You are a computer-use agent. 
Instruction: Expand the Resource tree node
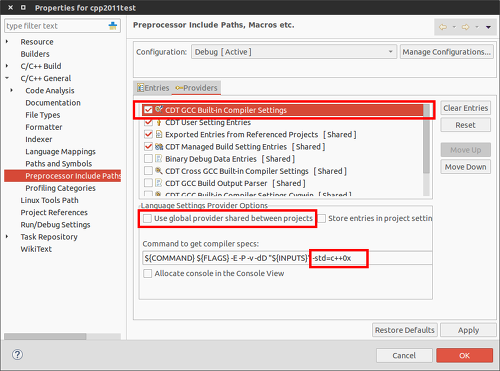pos(7,42)
